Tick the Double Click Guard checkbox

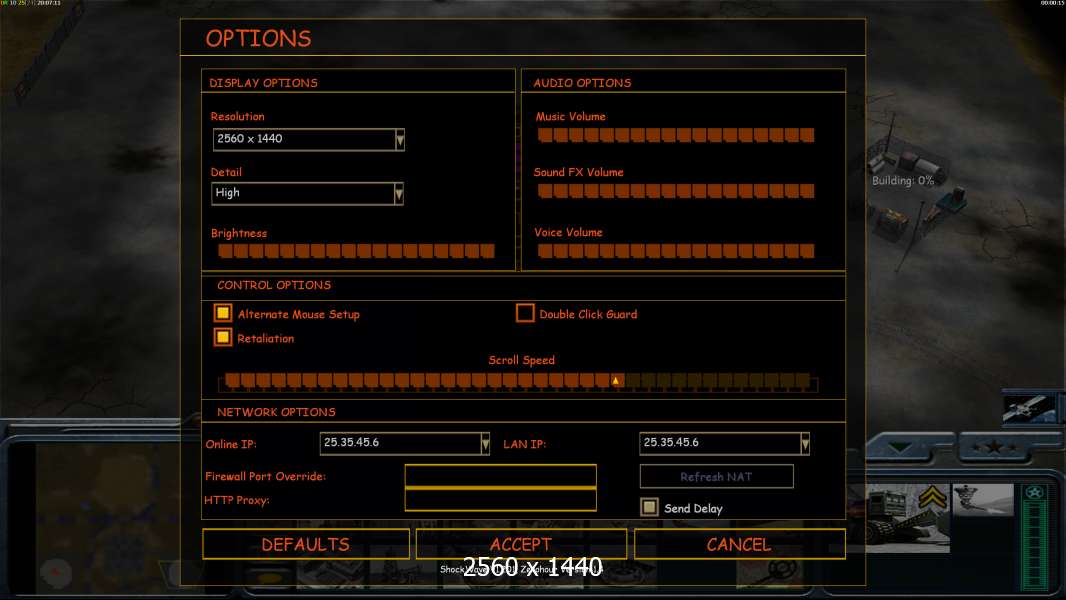point(525,313)
